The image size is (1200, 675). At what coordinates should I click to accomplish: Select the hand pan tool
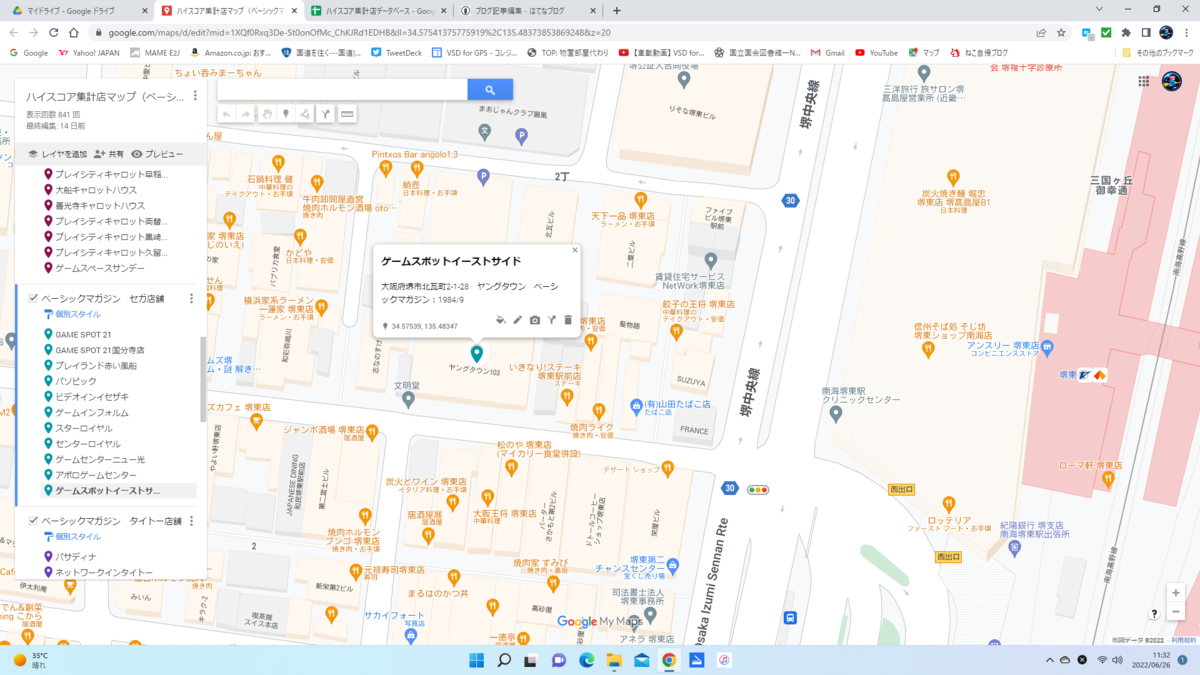267,114
